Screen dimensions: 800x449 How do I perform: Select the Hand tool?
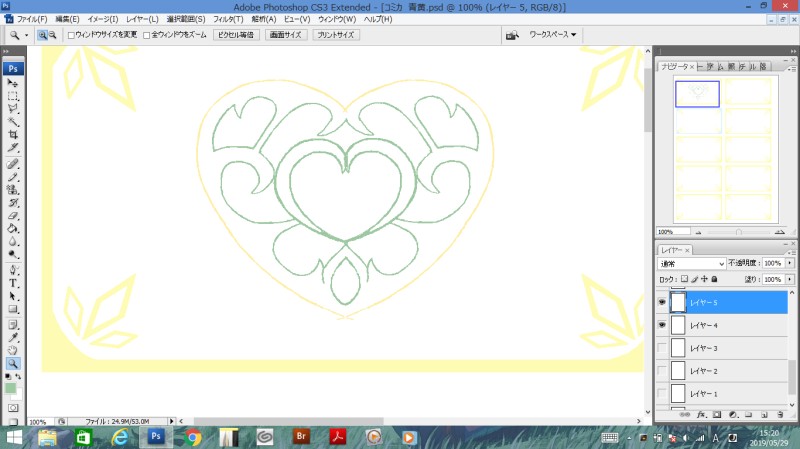13,350
